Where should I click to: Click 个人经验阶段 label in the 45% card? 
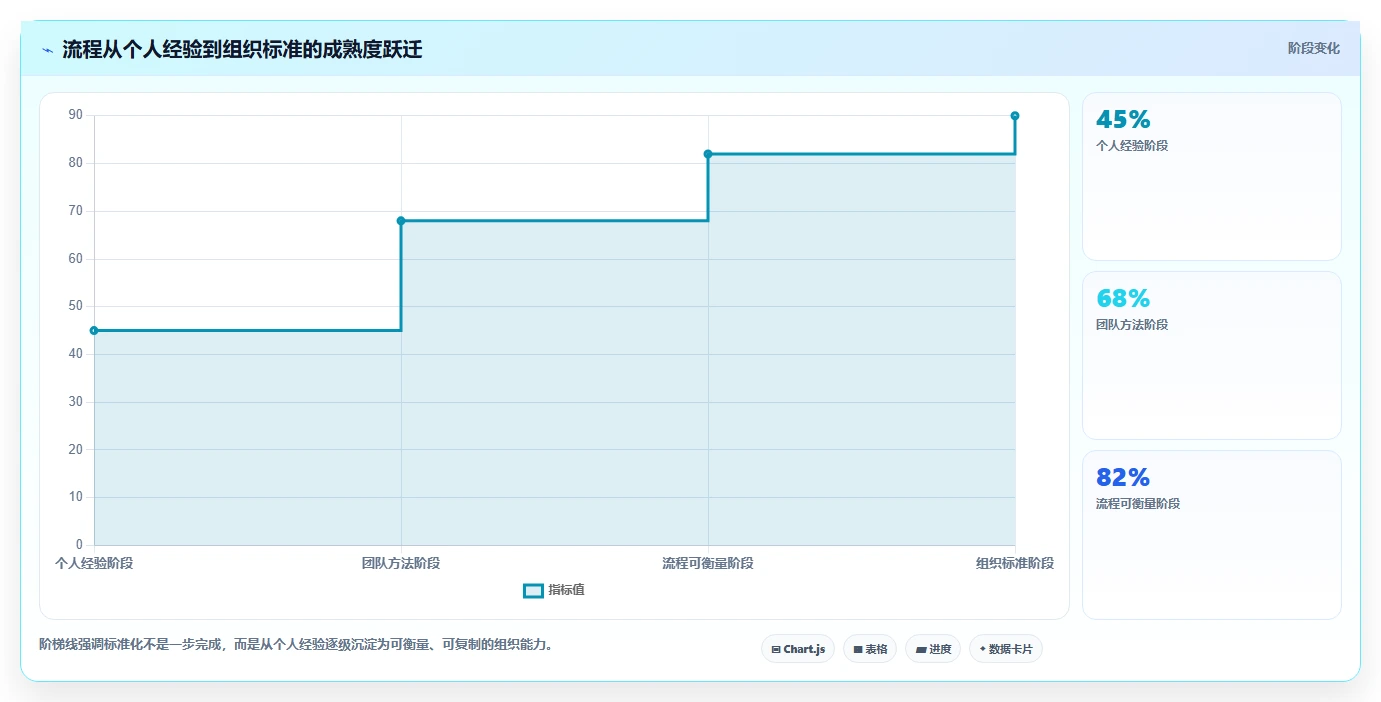point(1132,146)
